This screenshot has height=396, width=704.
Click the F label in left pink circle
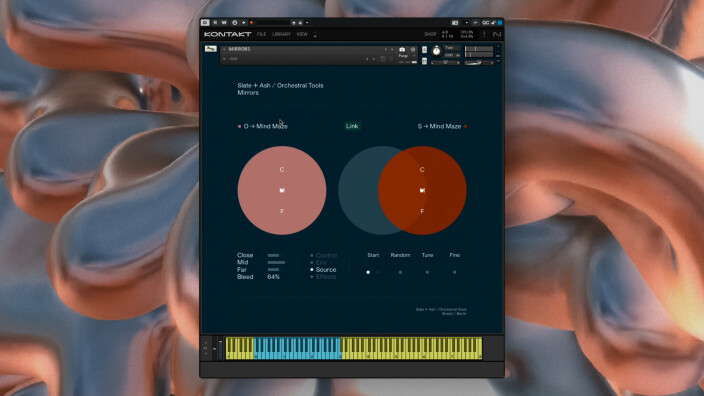click(x=282, y=211)
